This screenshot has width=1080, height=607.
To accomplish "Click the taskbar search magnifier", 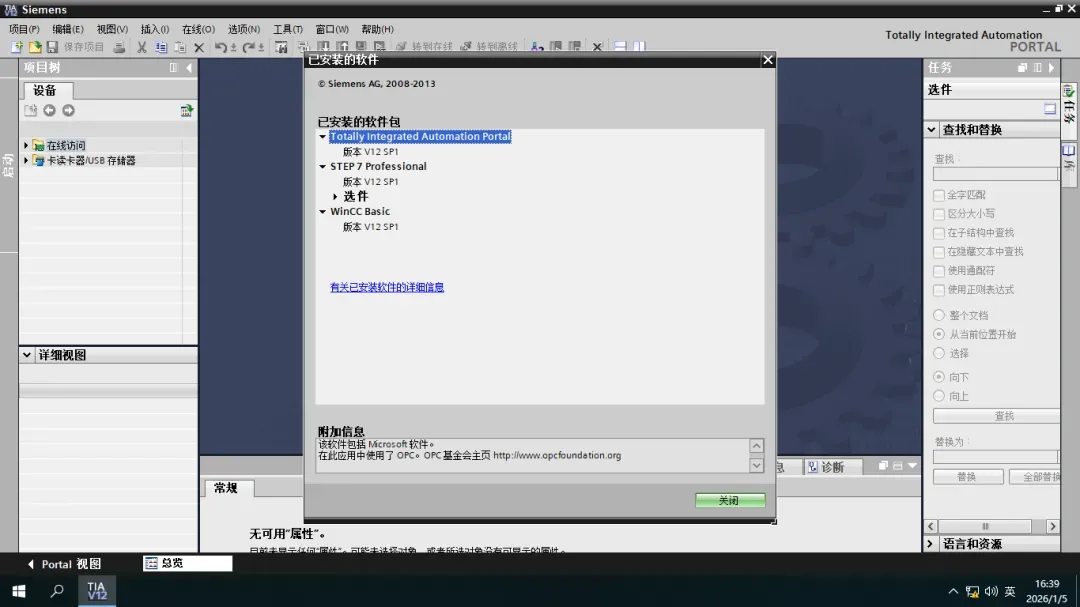I will pos(57,591).
